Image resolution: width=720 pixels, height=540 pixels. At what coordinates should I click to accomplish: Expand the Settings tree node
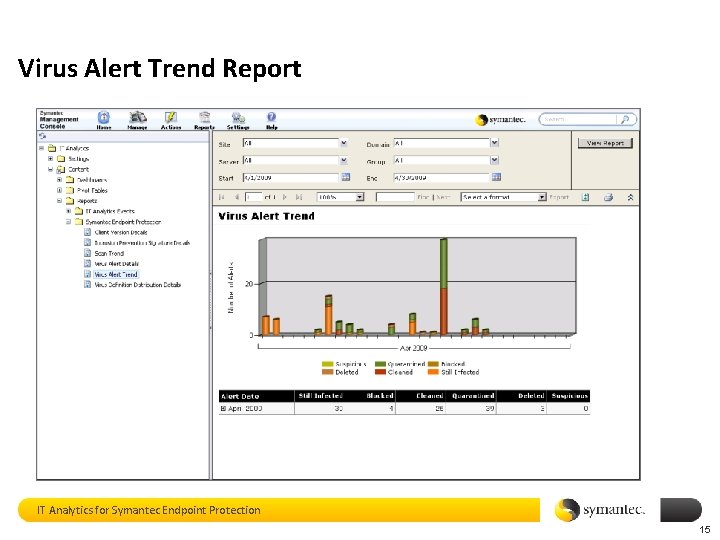(51, 159)
